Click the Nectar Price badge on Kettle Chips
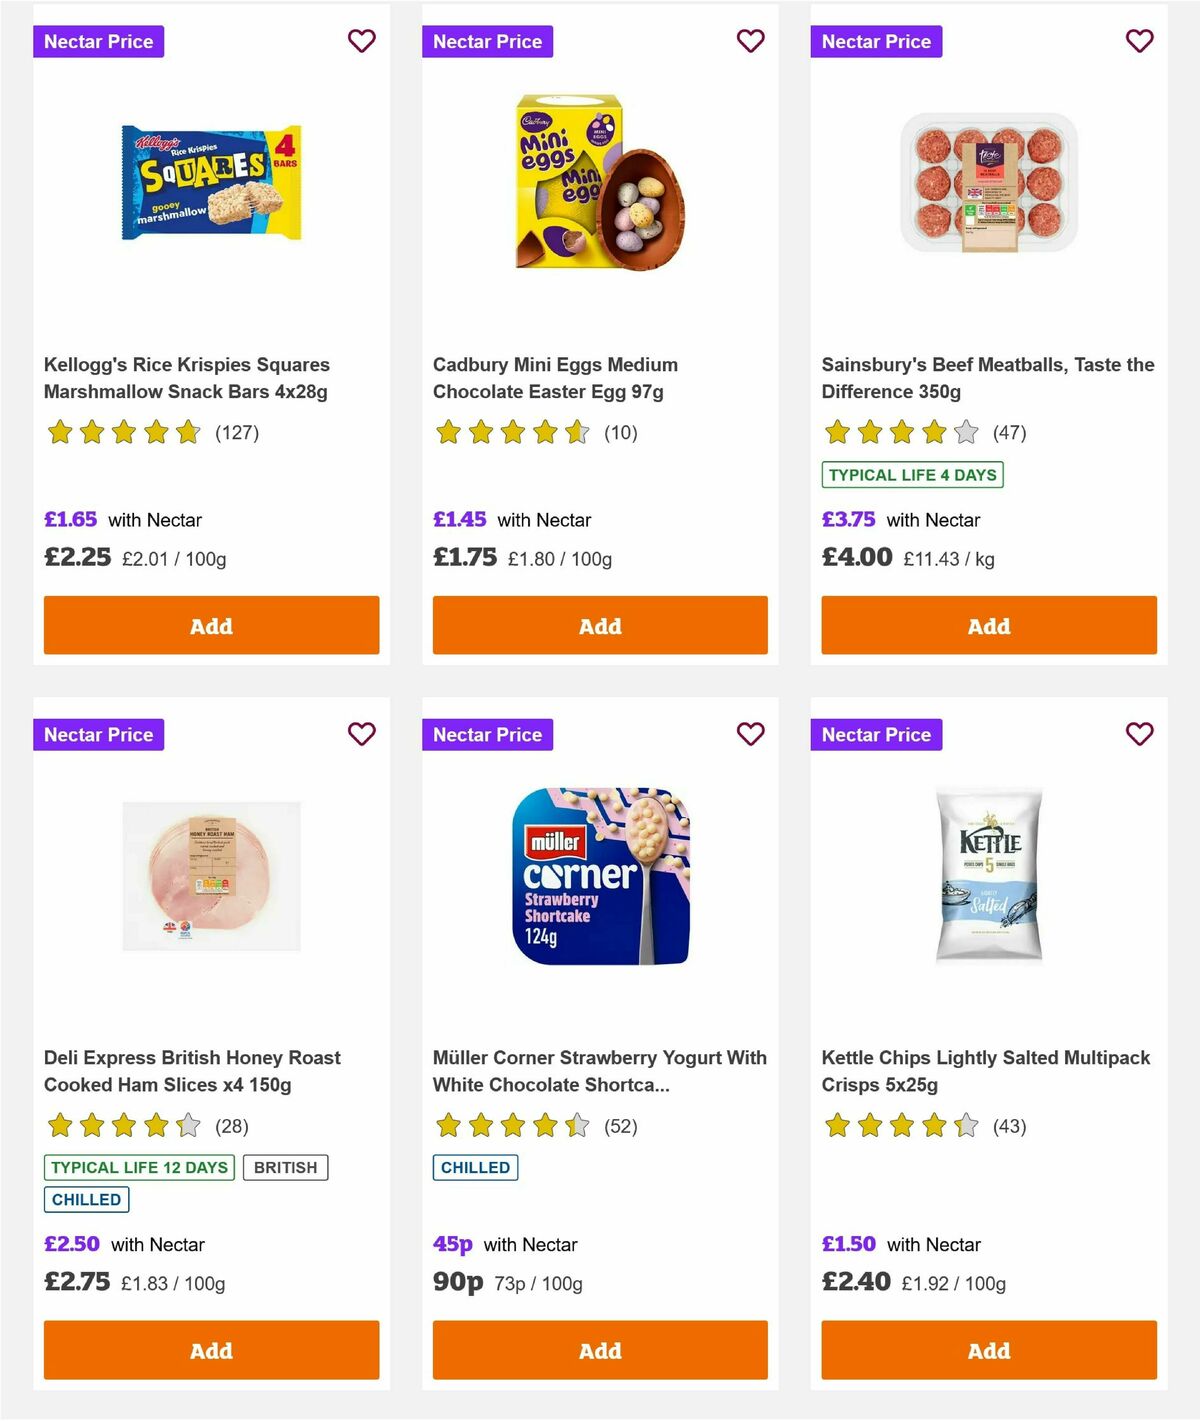Viewport: 1200px width, 1421px height. tap(876, 734)
